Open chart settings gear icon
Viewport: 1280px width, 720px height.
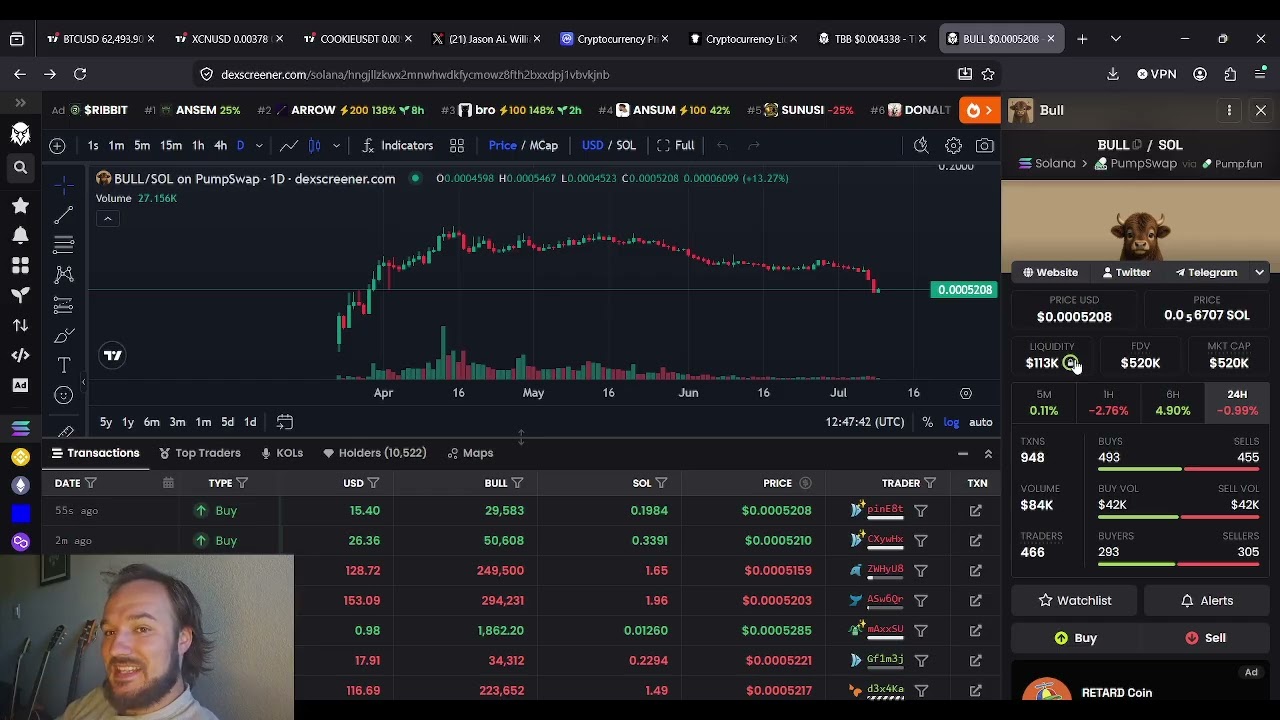tap(953, 145)
